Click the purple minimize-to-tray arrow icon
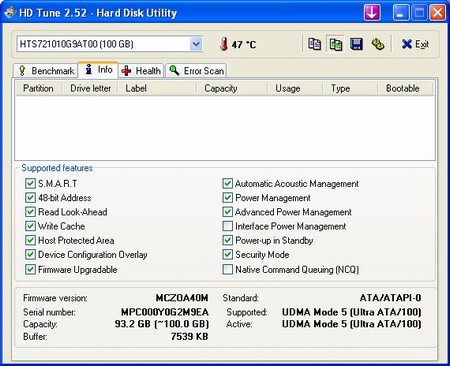This screenshot has height=366, width=450. coord(372,13)
